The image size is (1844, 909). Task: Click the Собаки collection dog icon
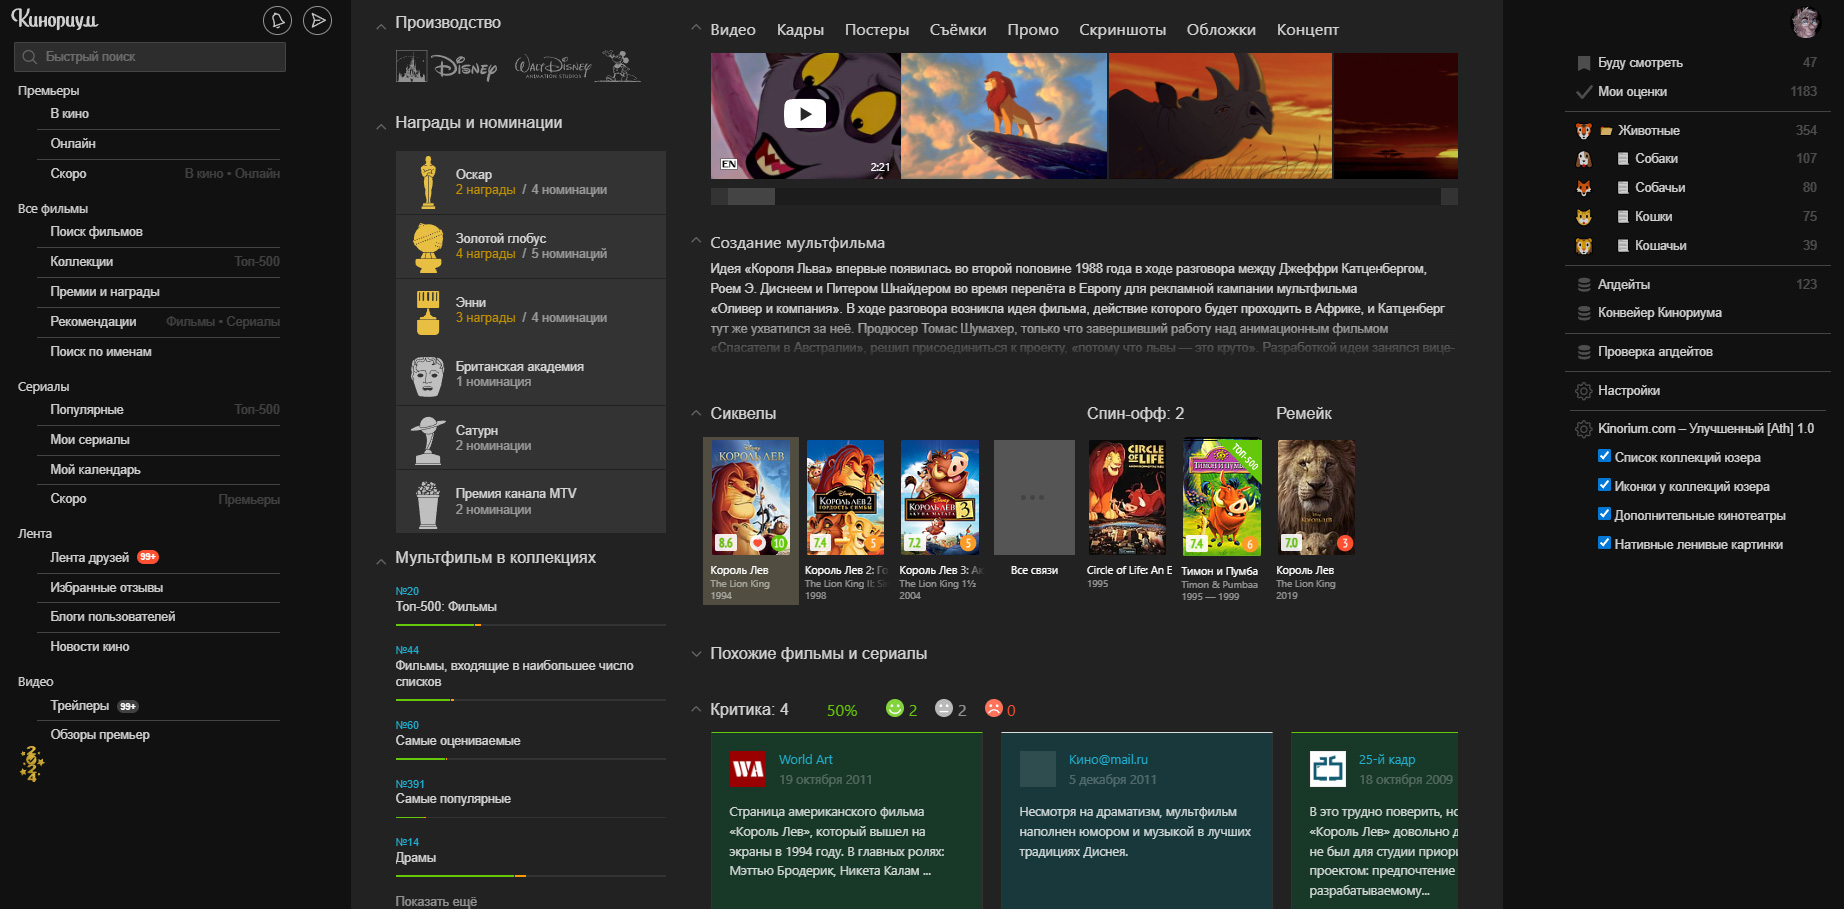[1584, 159]
